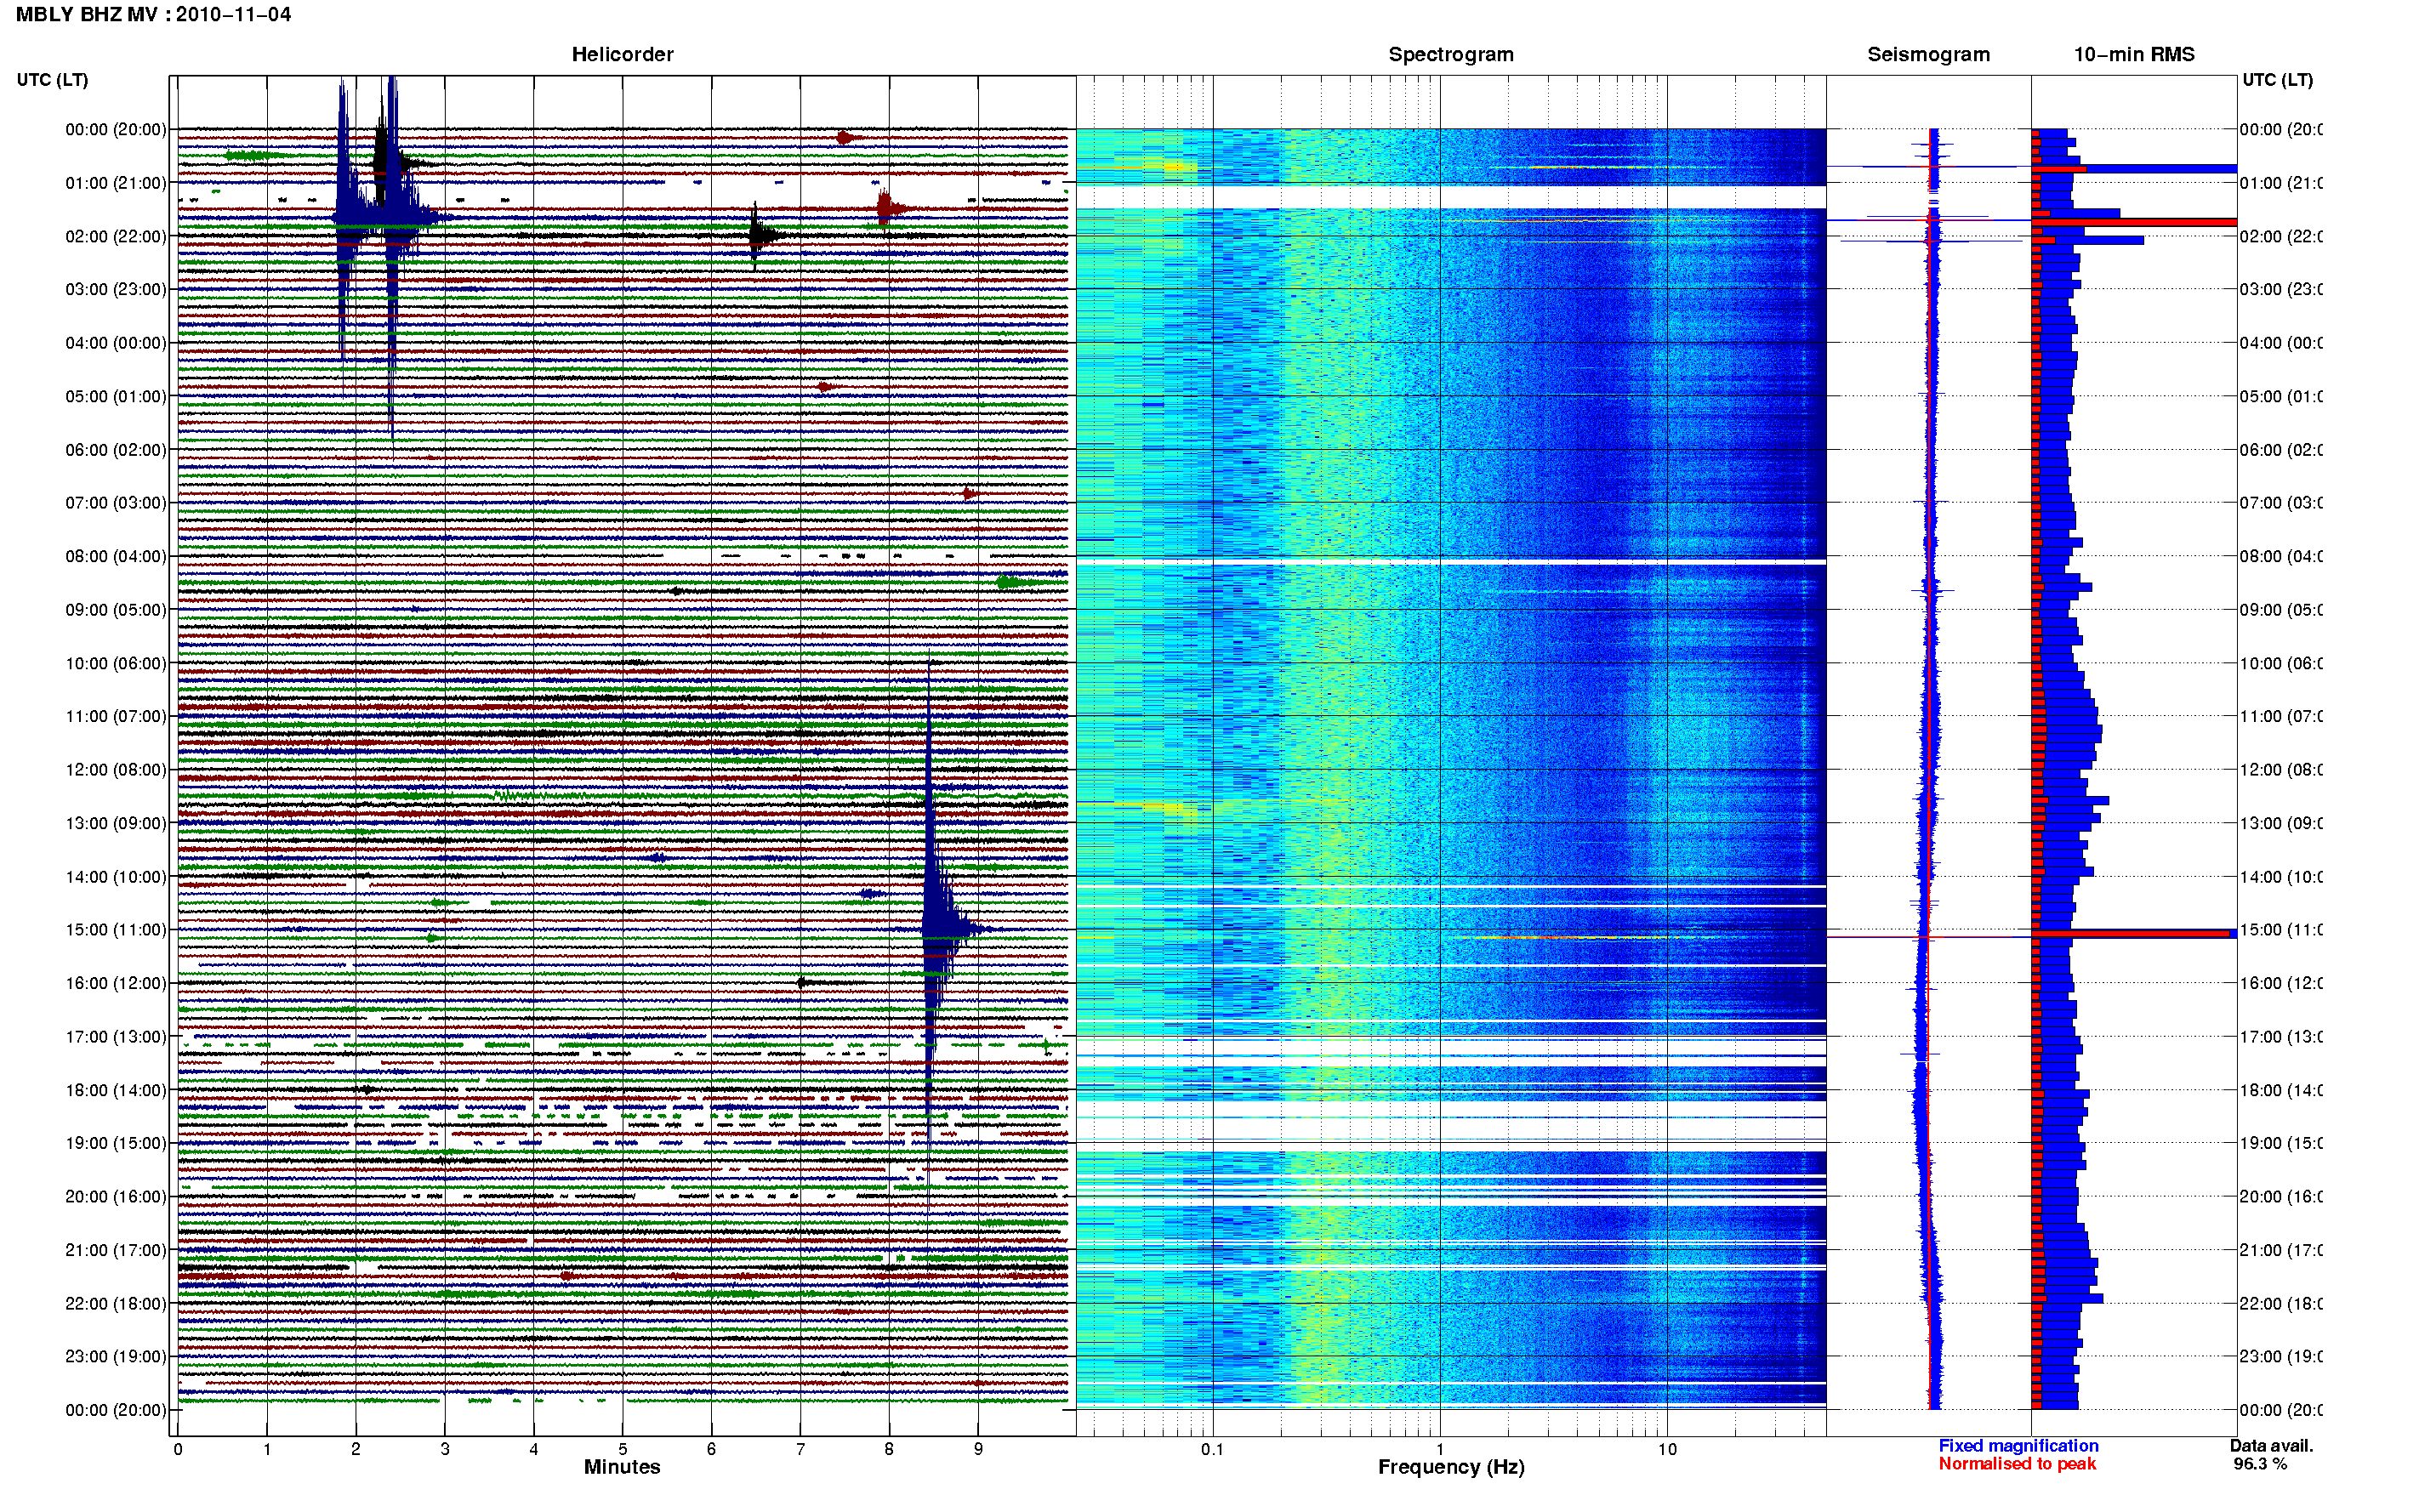The image size is (2419, 1512).
Task: Click the 10 Hz tick label
Action: [1666, 1449]
